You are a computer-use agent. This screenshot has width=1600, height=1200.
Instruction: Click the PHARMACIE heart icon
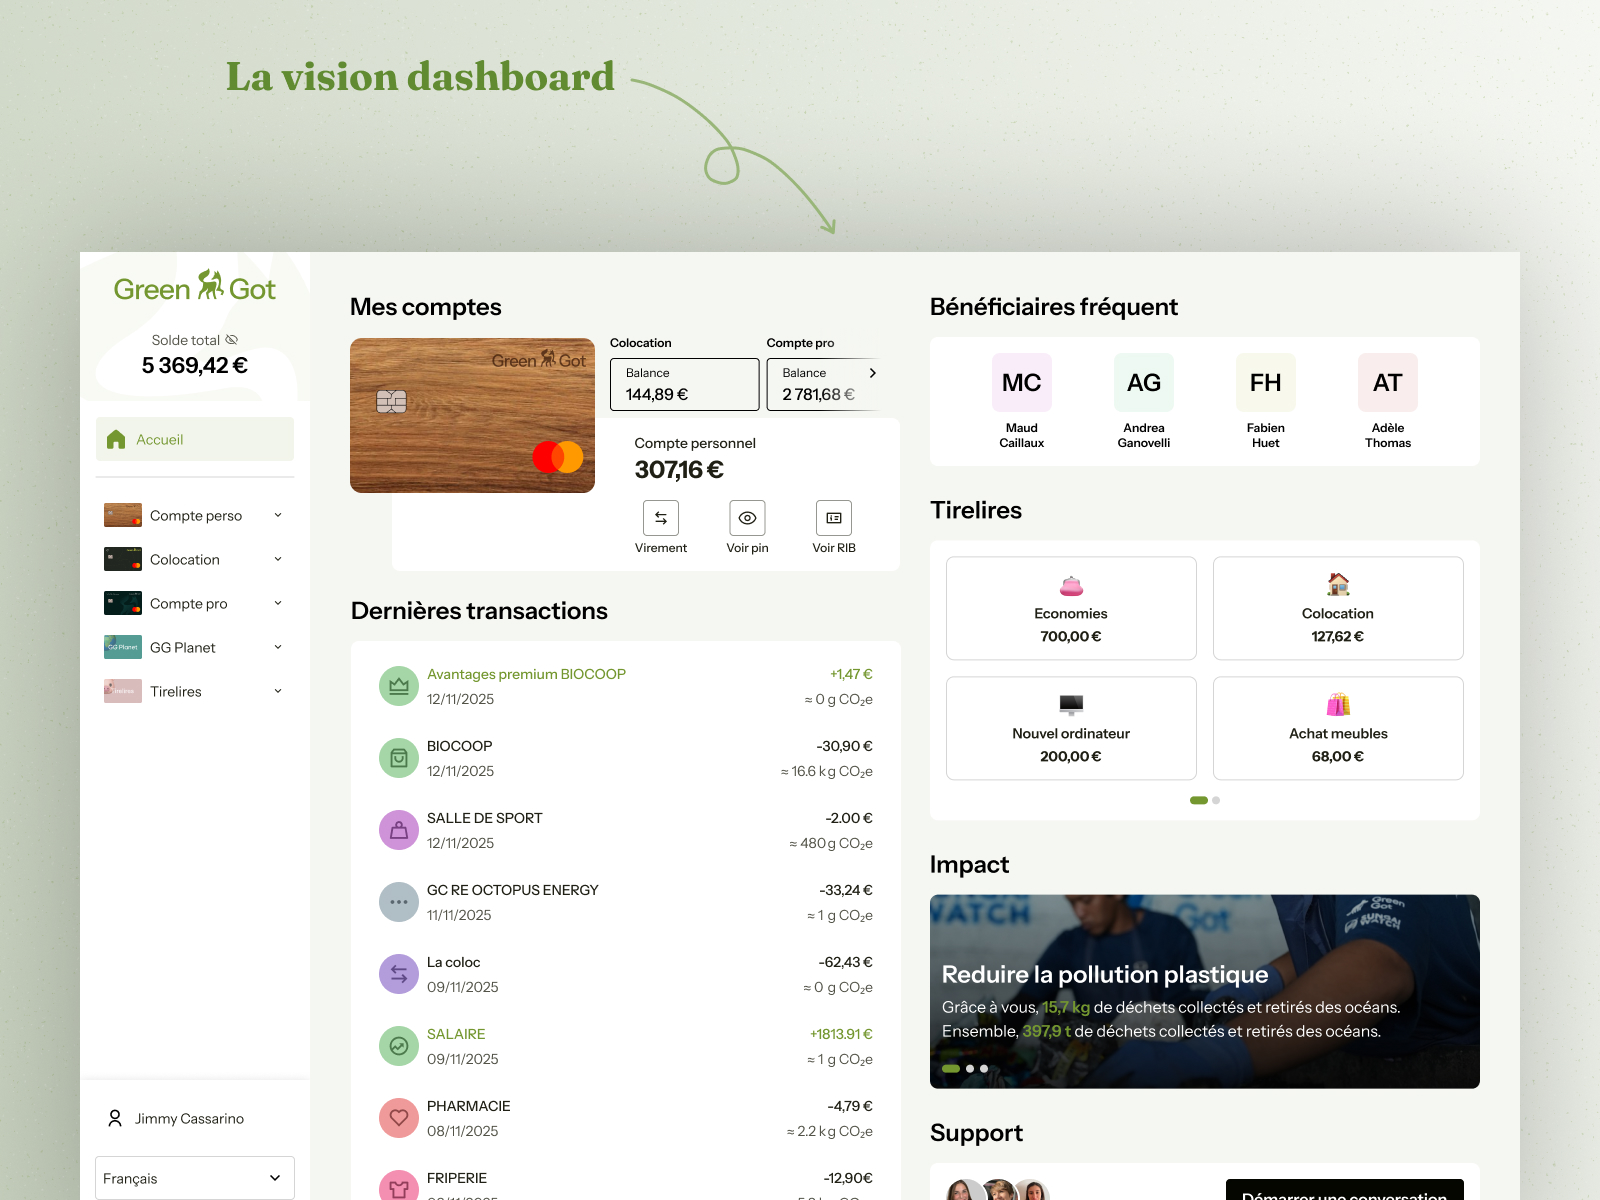399,1118
